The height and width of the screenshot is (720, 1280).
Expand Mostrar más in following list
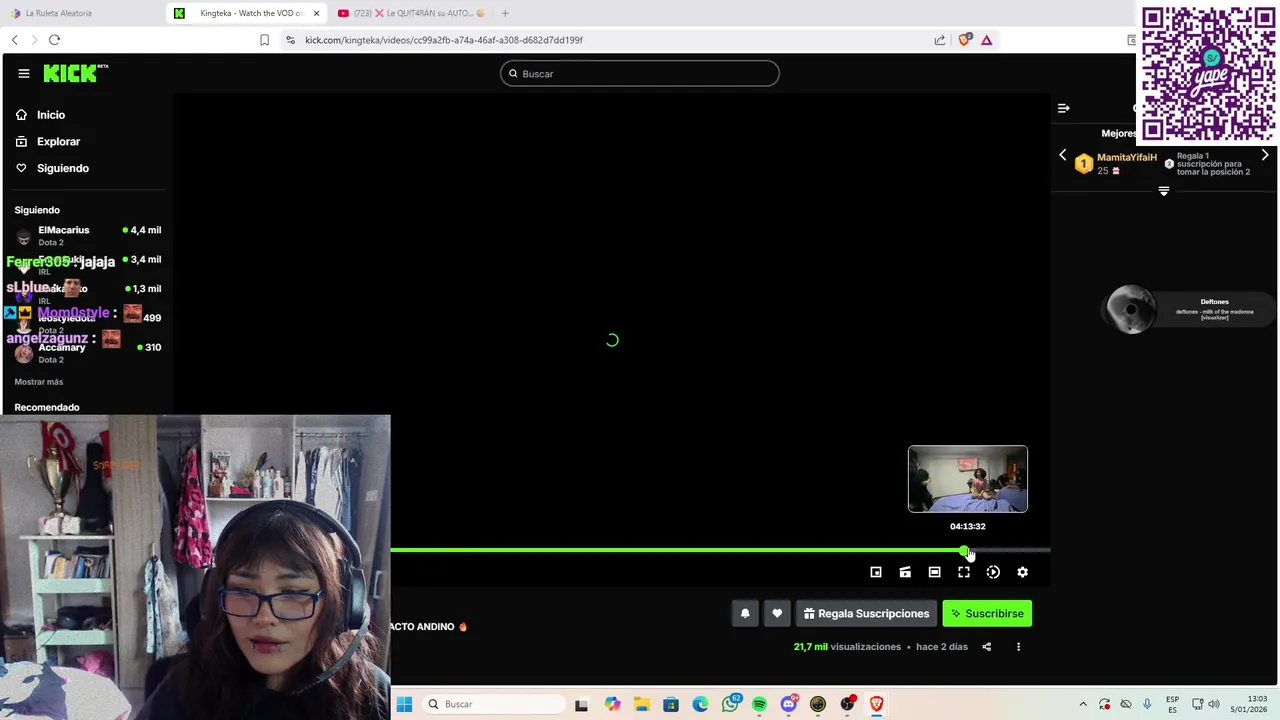click(x=39, y=382)
